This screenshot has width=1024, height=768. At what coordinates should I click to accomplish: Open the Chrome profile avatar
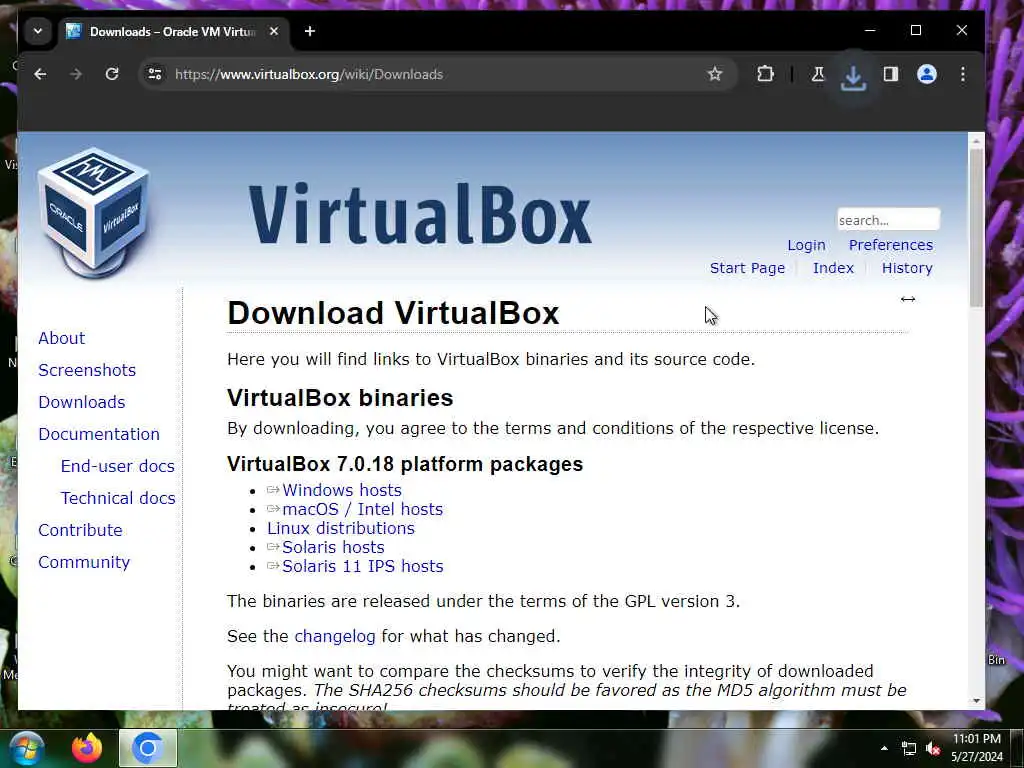point(927,74)
